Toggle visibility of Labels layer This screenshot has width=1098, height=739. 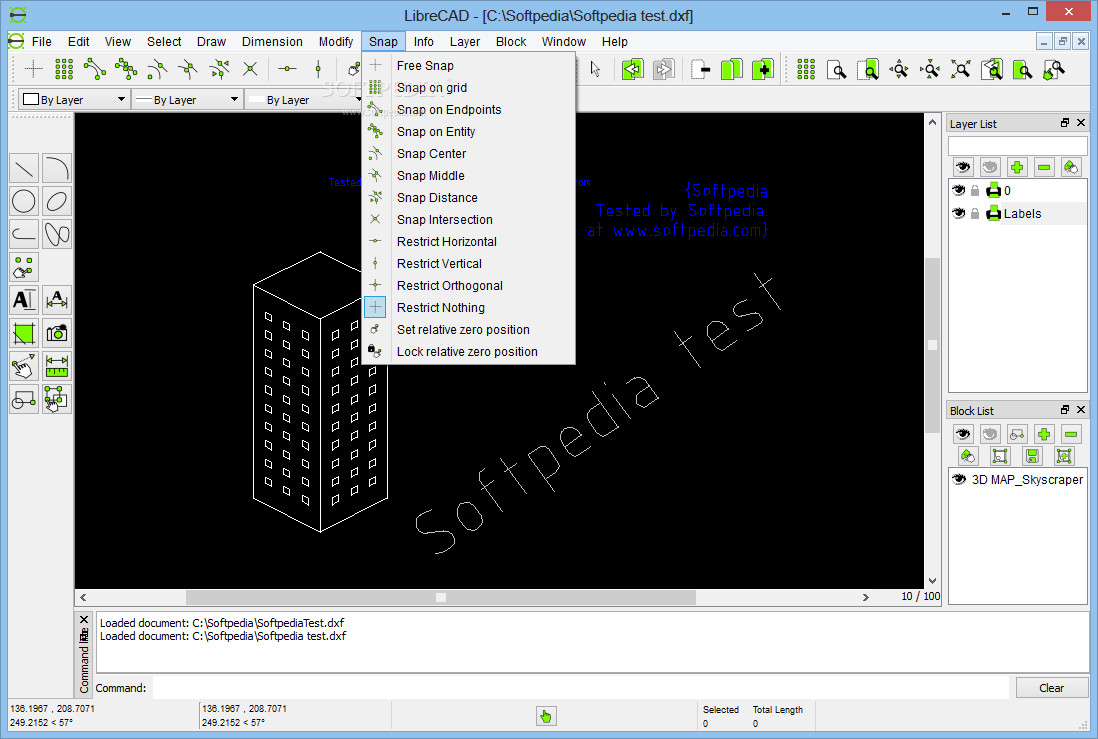coord(959,214)
